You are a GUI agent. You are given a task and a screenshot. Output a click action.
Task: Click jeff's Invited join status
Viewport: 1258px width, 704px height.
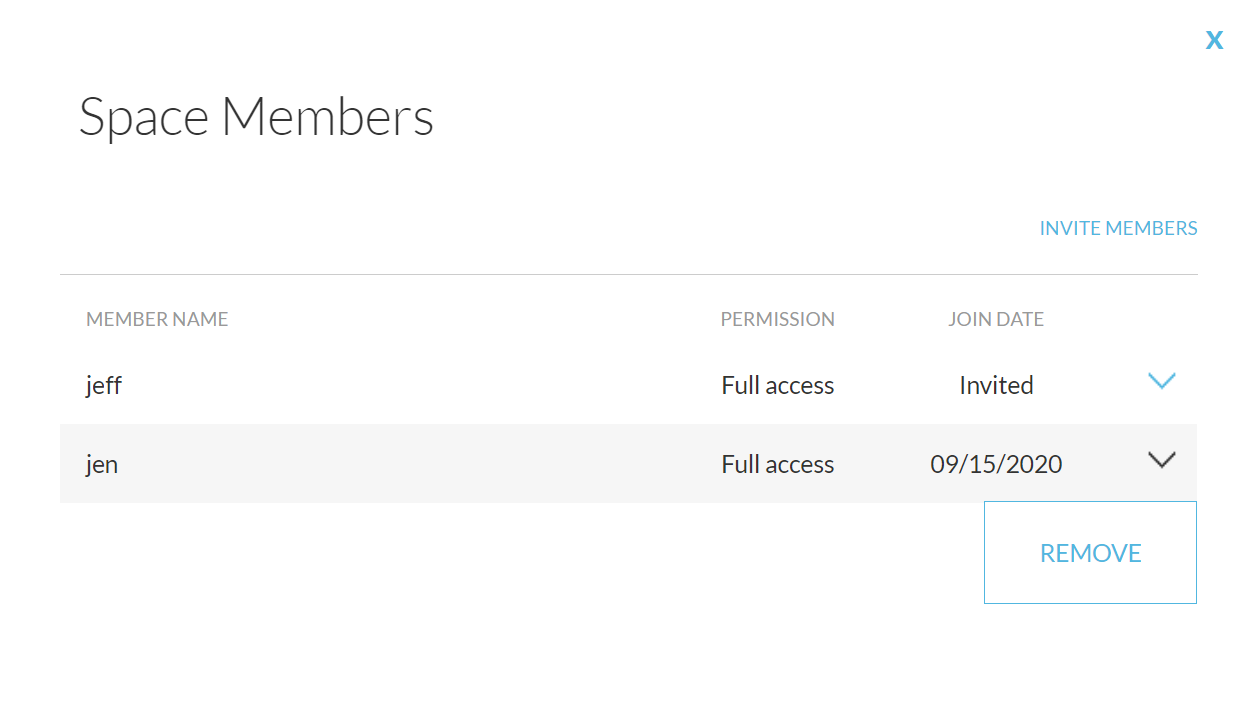[996, 385]
